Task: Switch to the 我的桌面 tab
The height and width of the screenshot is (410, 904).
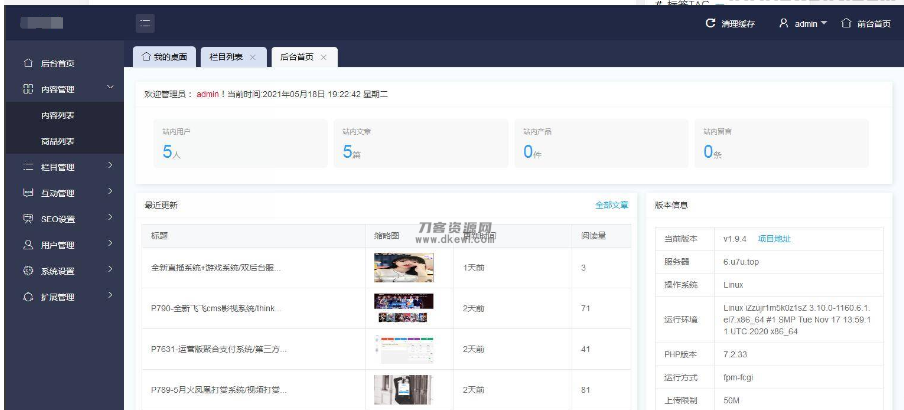Action: tap(164, 57)
